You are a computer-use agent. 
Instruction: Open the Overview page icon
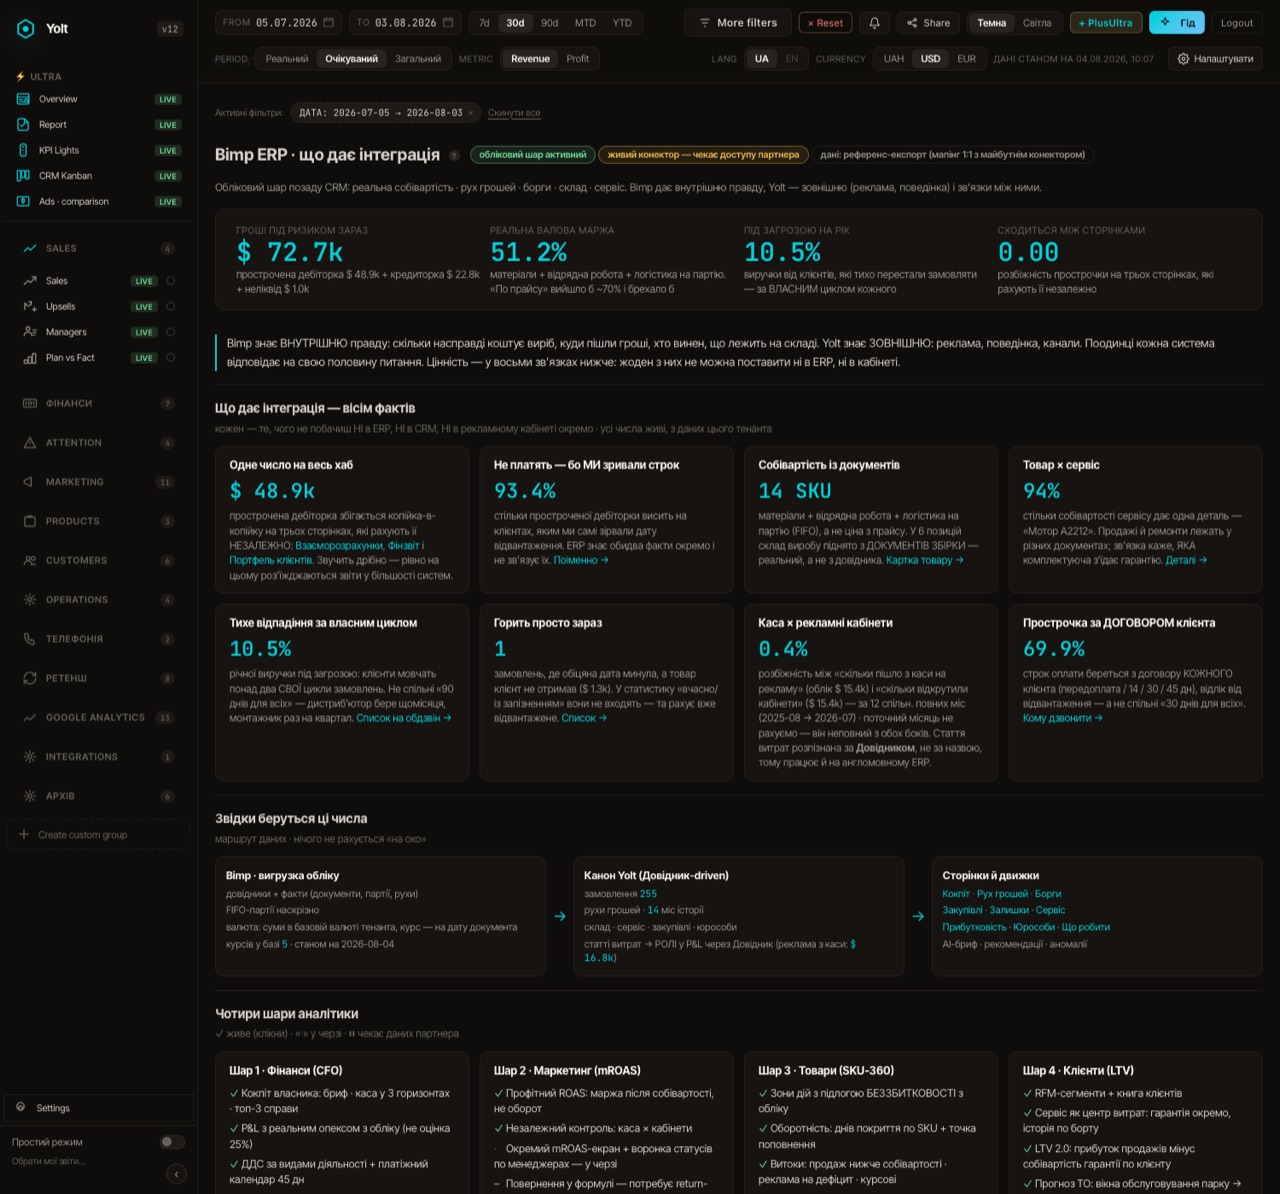tap(23, 99)
